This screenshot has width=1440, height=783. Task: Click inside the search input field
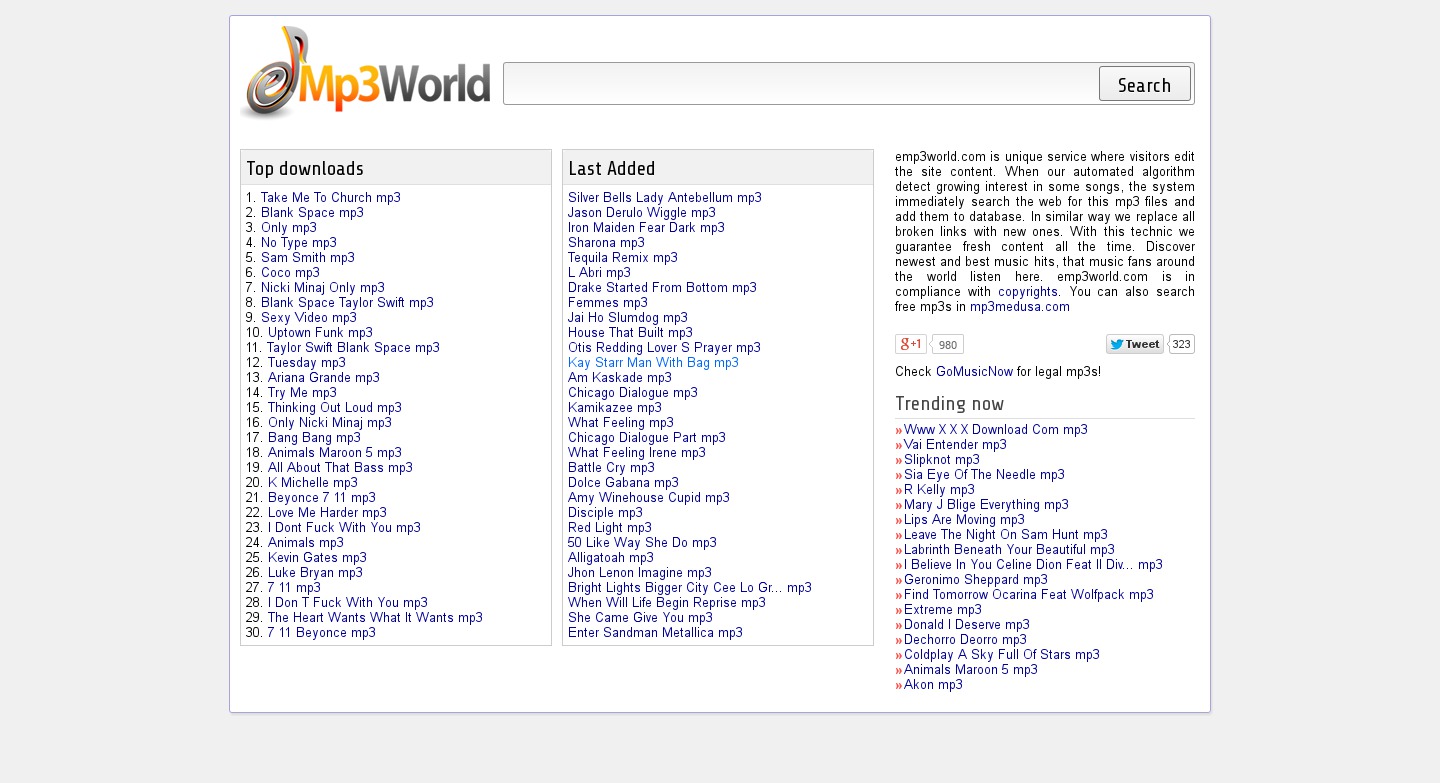[800, 84]
